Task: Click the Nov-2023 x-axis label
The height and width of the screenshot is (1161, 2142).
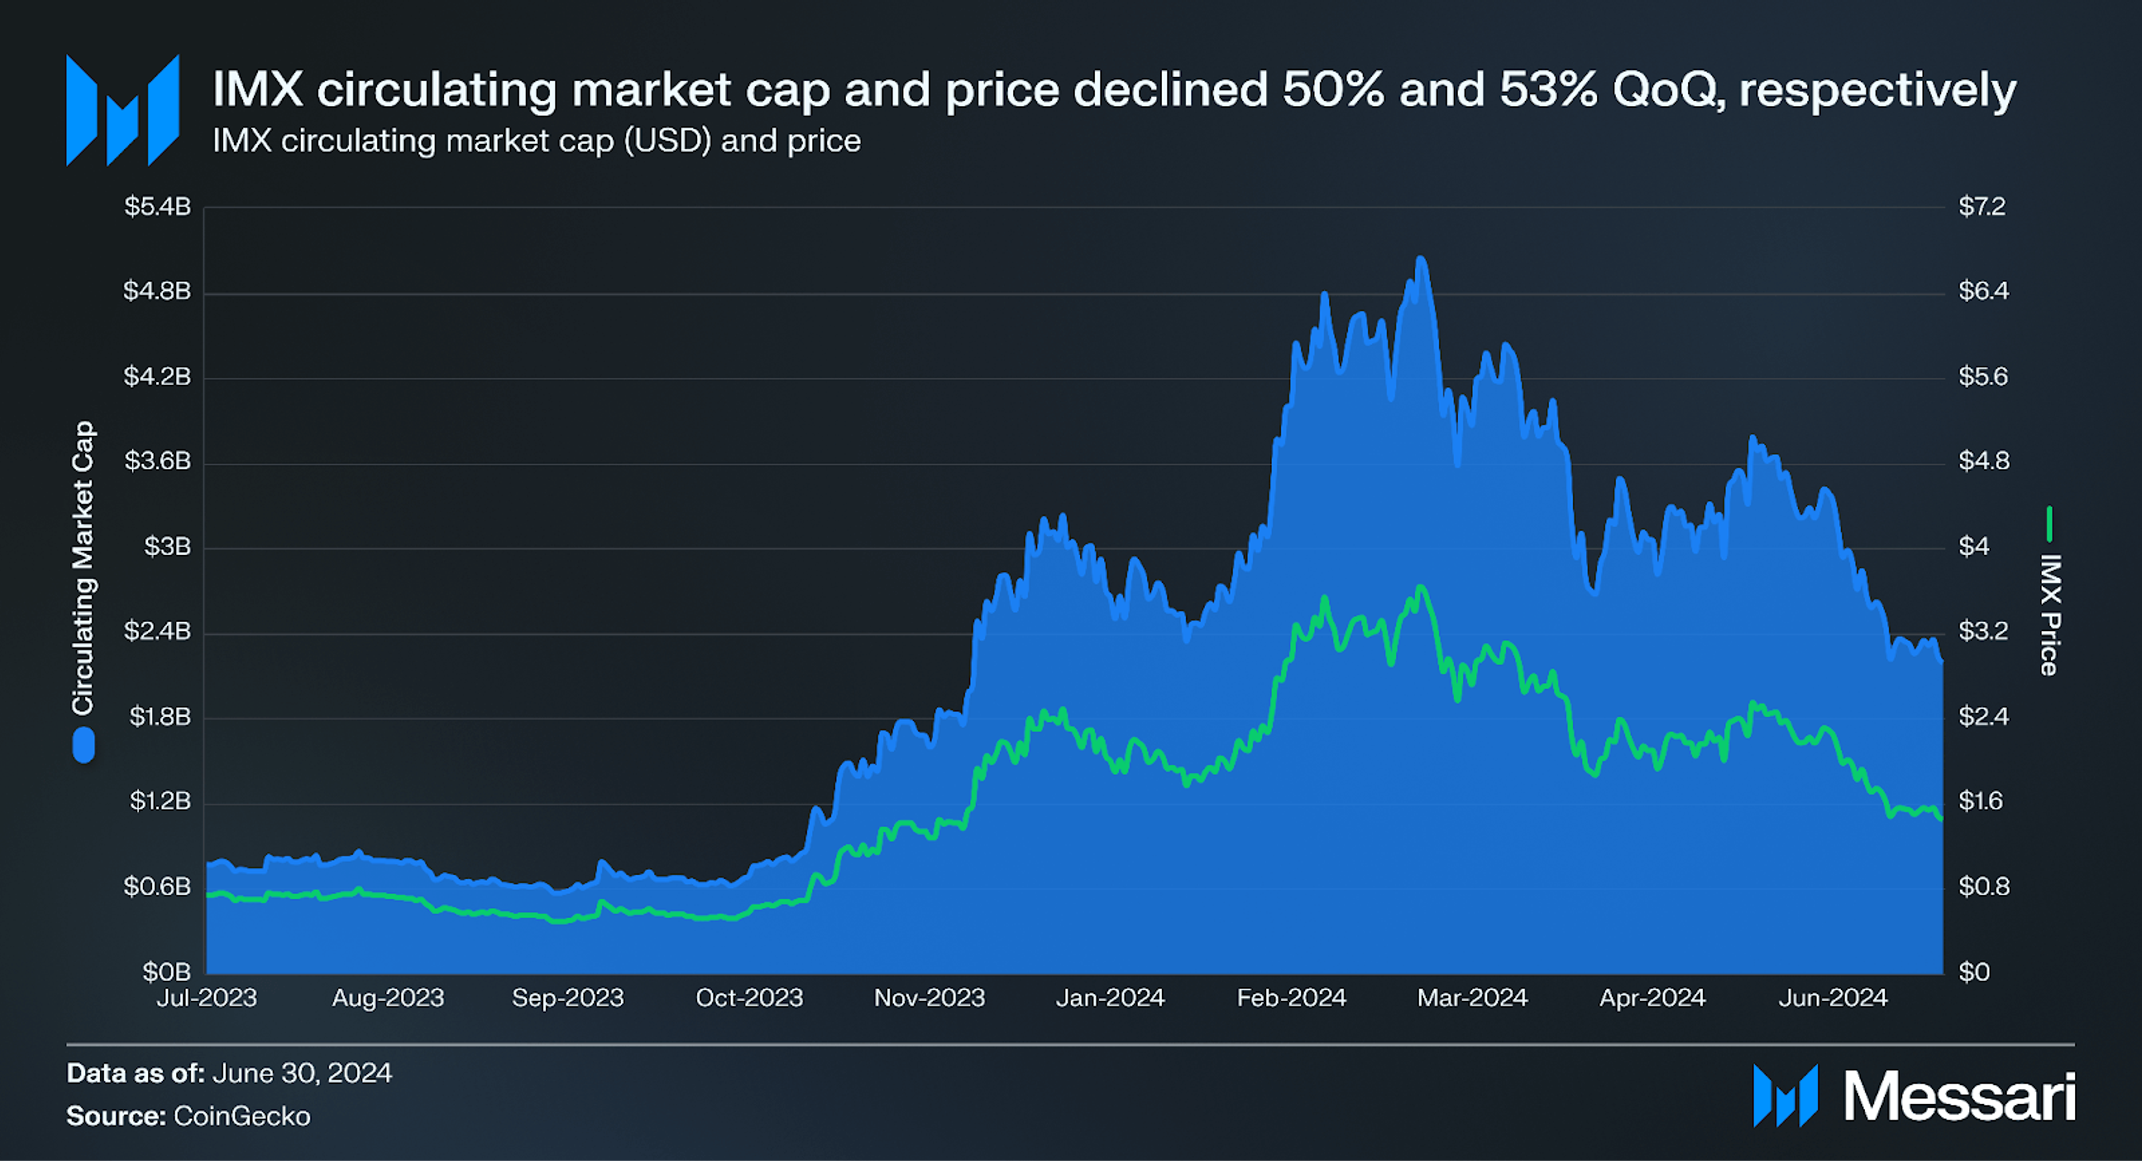Action: coord(929,998)
